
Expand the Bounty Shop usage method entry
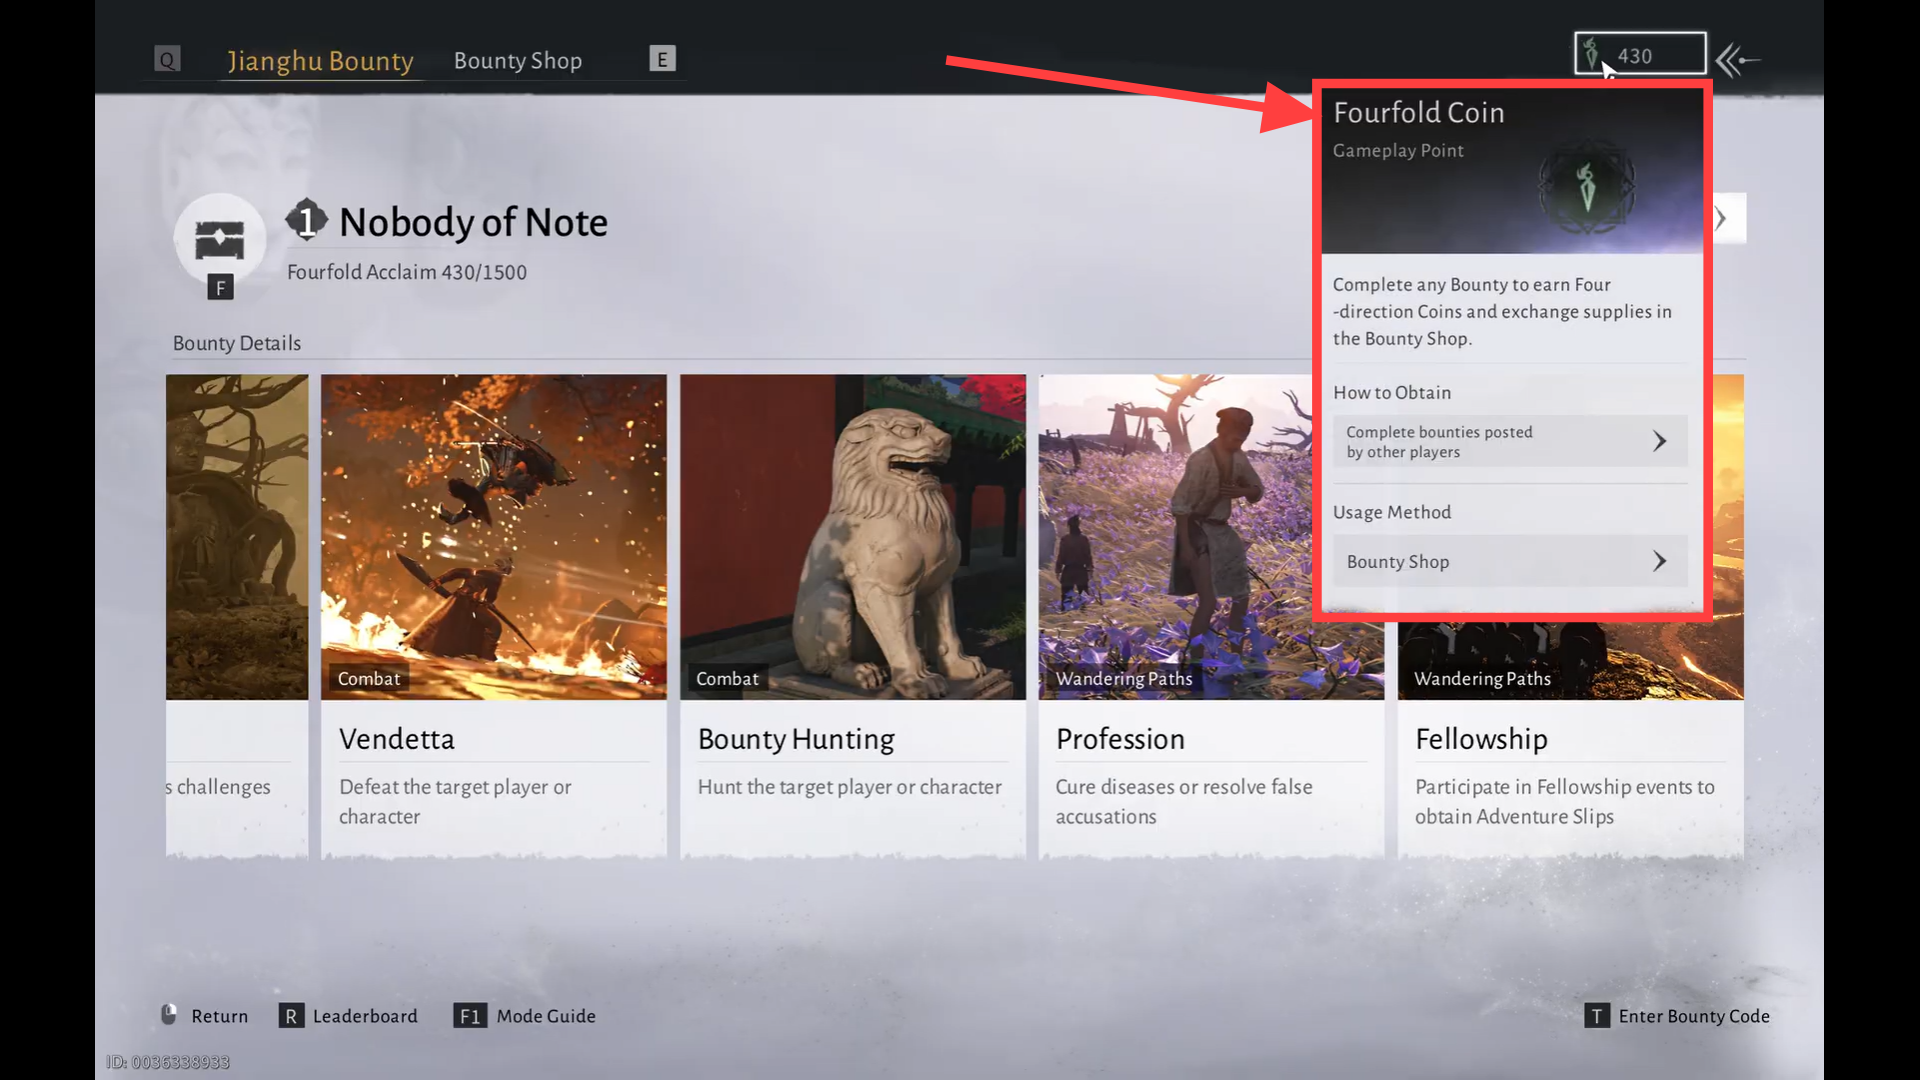1509,561
